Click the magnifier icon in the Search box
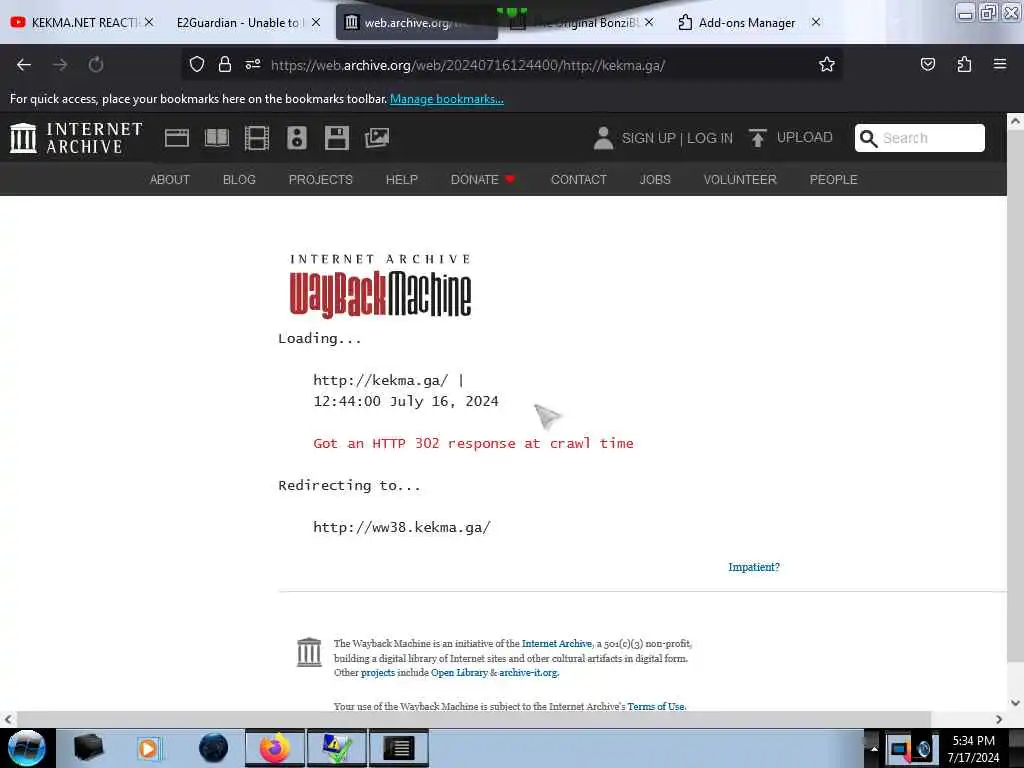This screenshot has height=768, width=1024. pos(869,138)
